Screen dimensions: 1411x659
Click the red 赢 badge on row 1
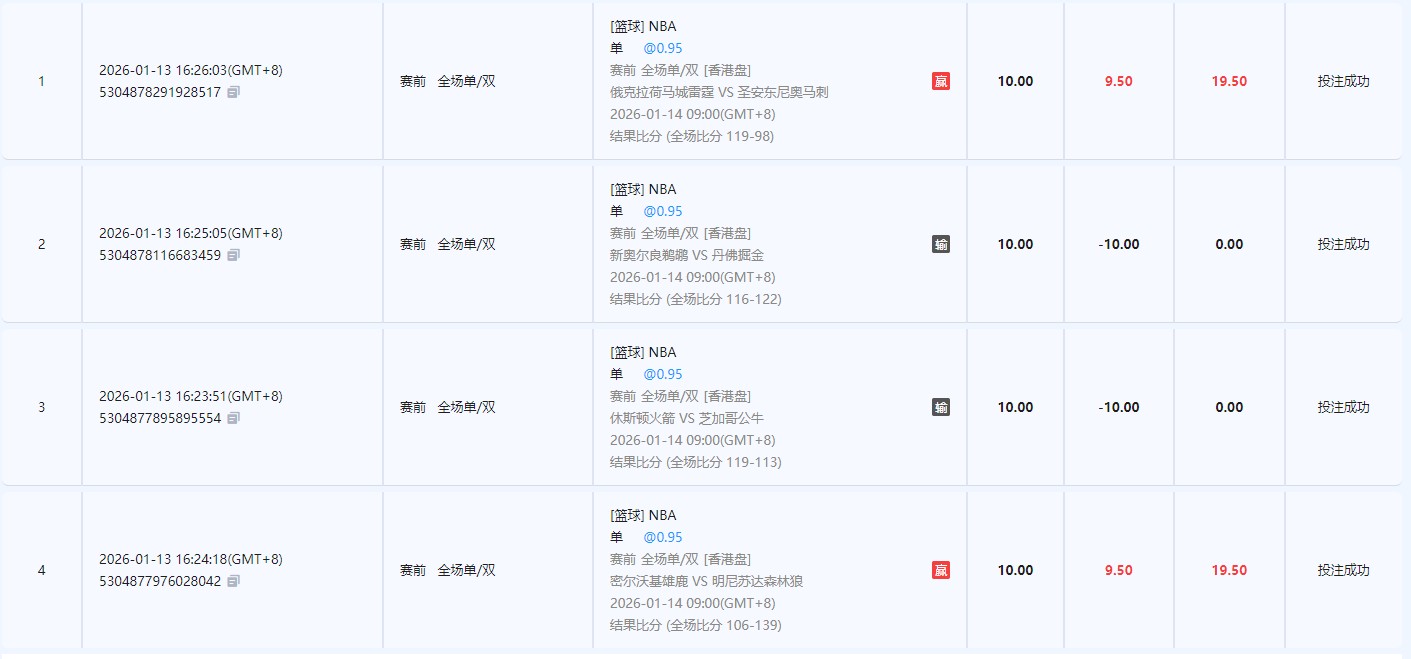[x=940, y=81]
